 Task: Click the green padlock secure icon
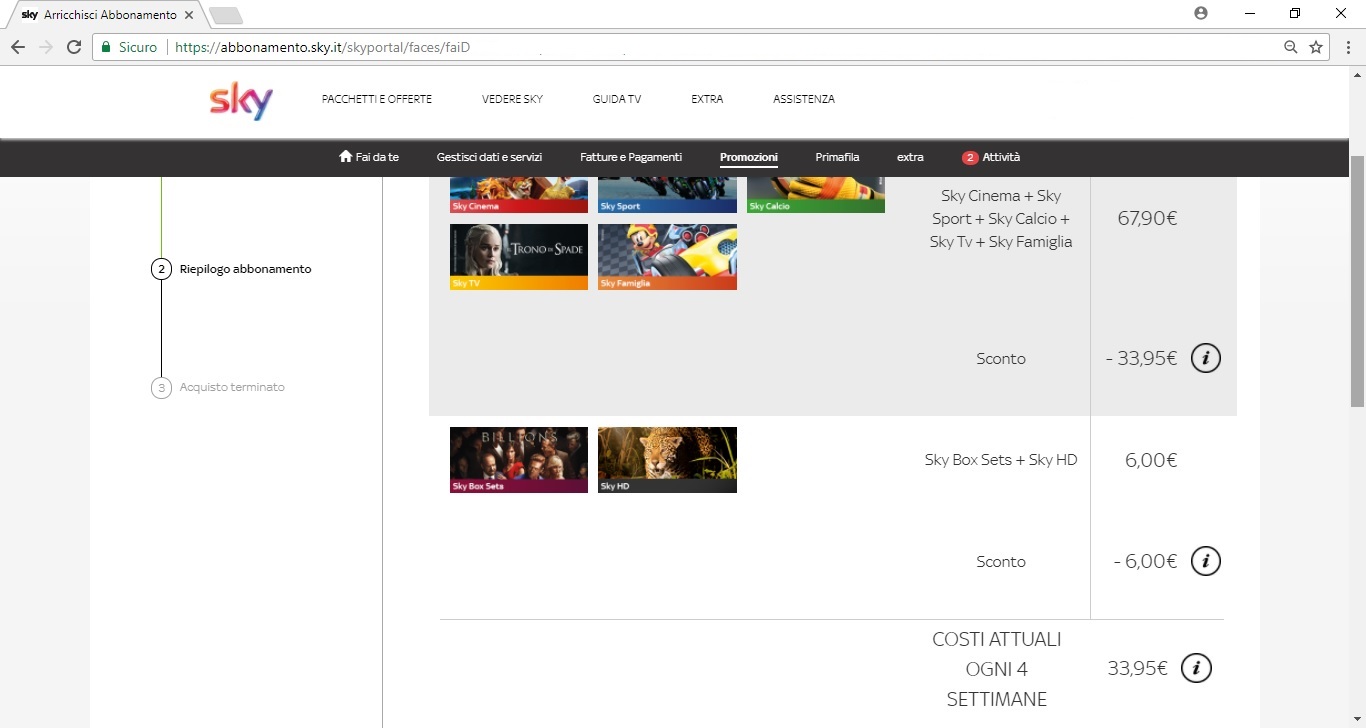106,47
